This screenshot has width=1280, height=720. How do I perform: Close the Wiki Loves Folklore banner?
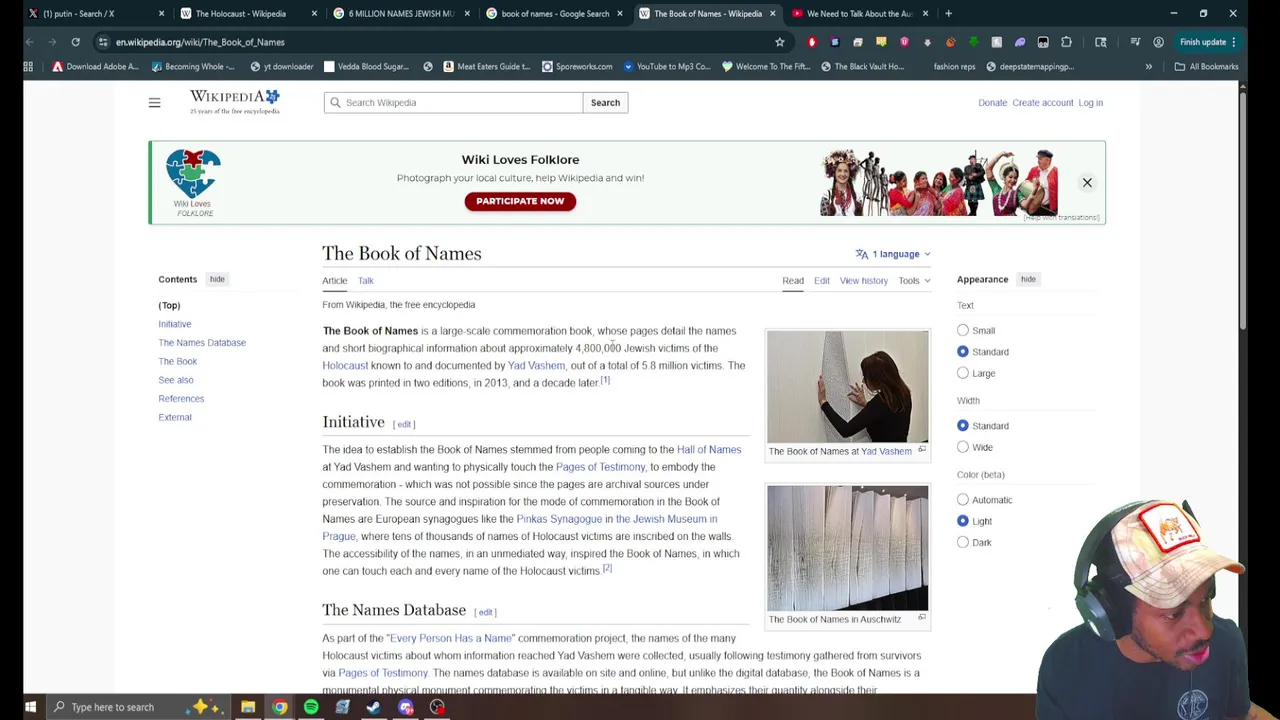1087,182
